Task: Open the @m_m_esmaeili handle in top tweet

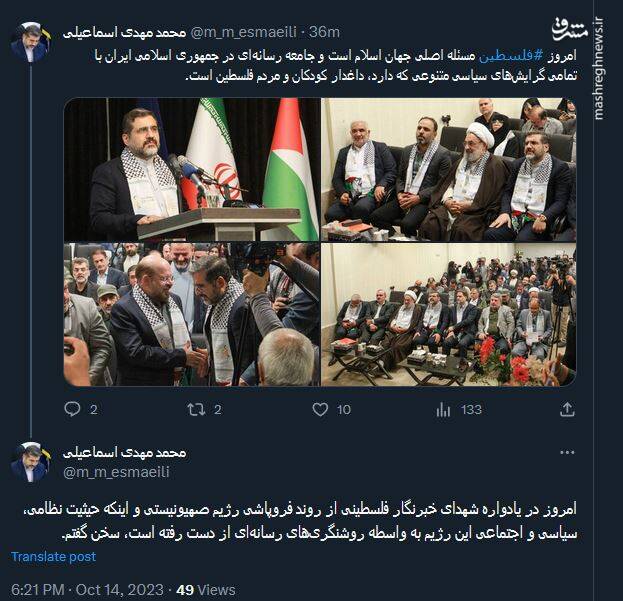Action: [244, 32]
